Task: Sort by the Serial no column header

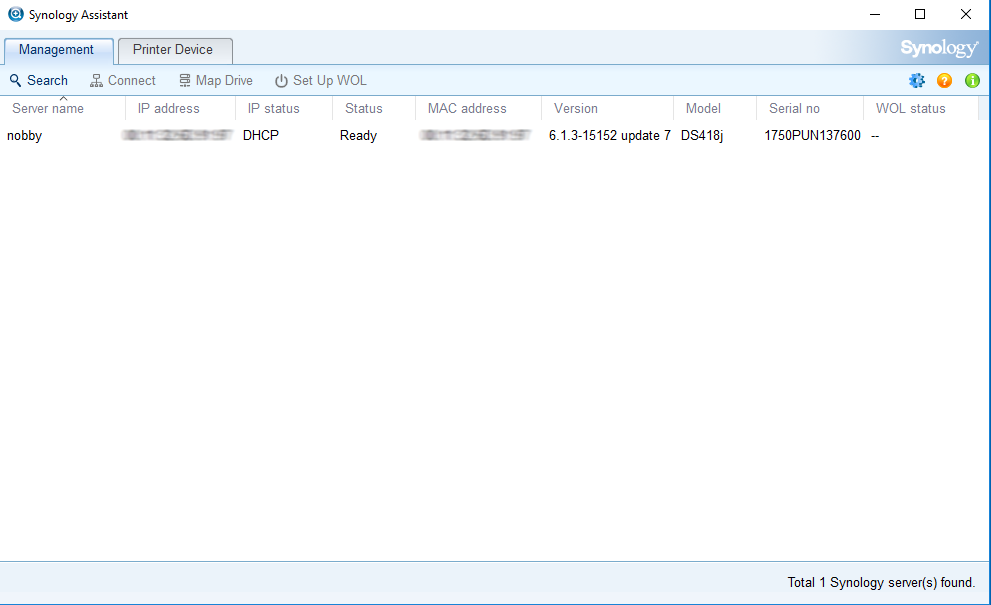Action: click(810, 108)
